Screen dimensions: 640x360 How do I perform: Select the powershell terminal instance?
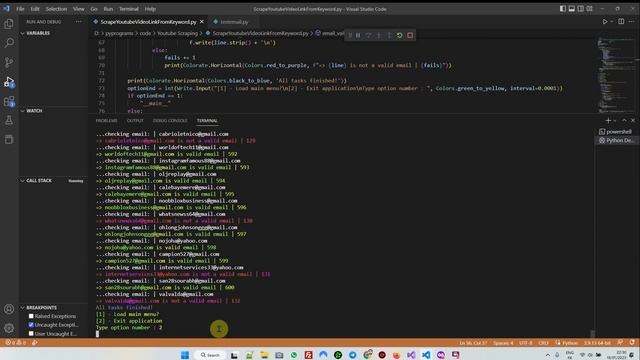click(616, 131)
